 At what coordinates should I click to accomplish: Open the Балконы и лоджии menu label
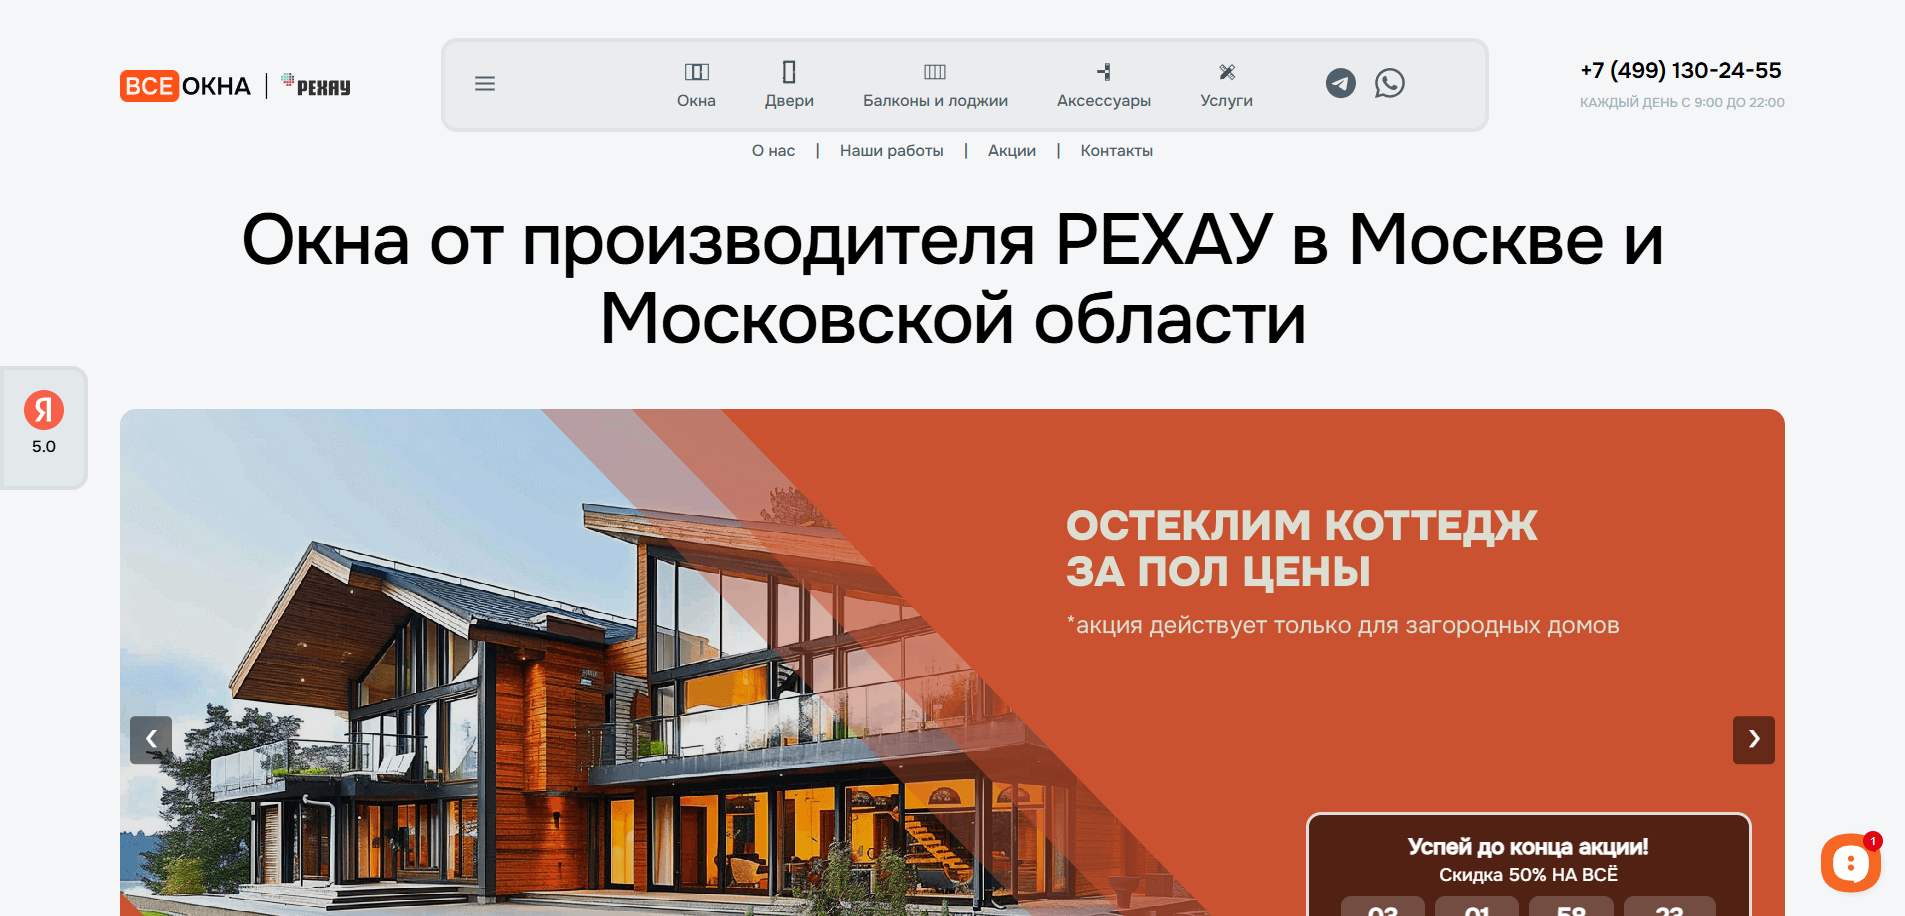point(935,101)
